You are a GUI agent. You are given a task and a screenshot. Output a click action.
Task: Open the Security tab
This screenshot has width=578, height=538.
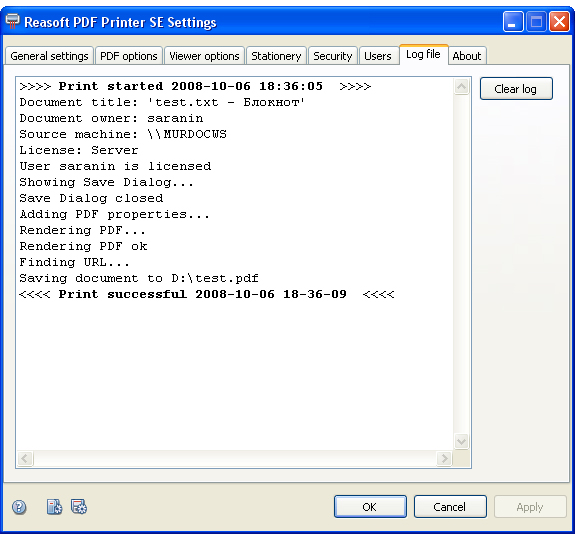(x=332, y=56)
